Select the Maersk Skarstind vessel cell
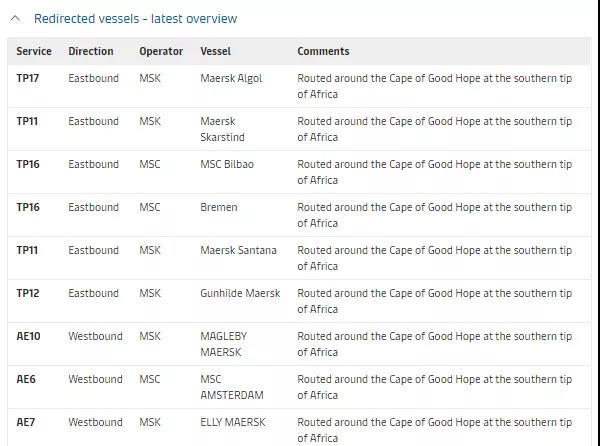Screen dimensions: 600x446 222,129
